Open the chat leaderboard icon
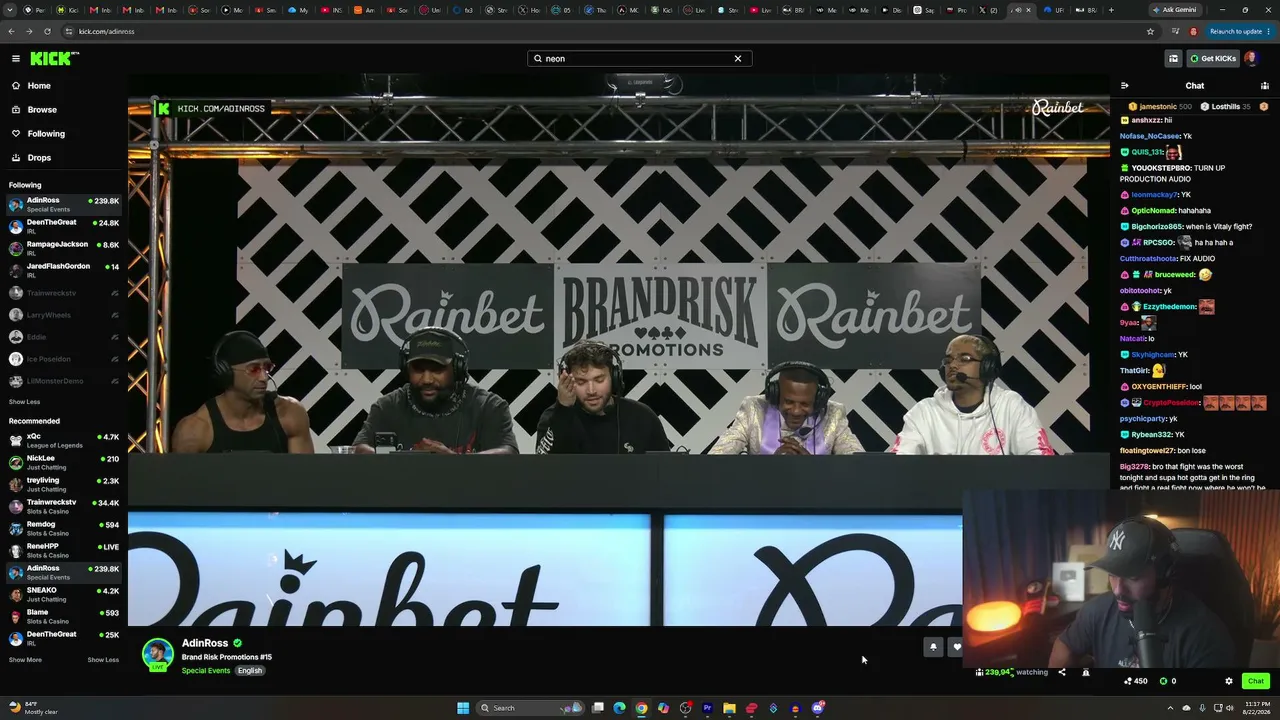This screenshot has width=1280, height=720. click(1265, 86)
